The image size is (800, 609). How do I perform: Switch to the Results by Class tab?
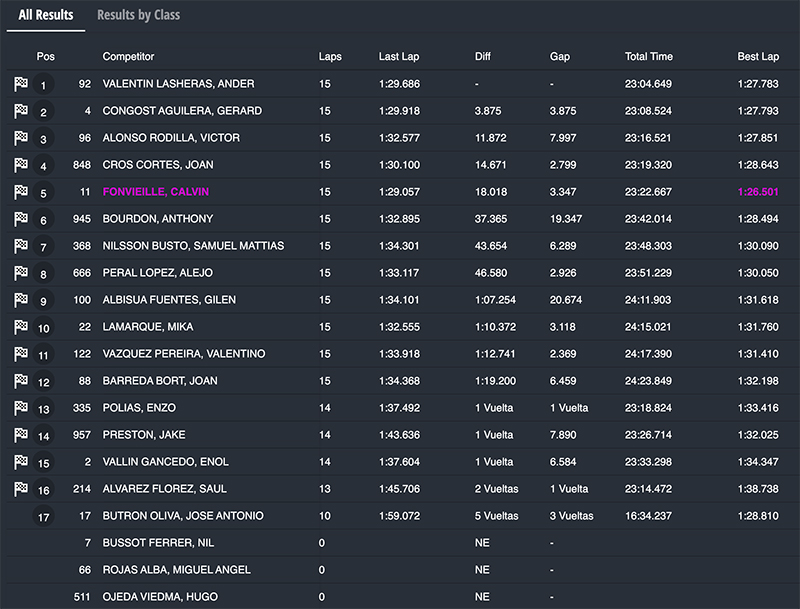[138, 15]
